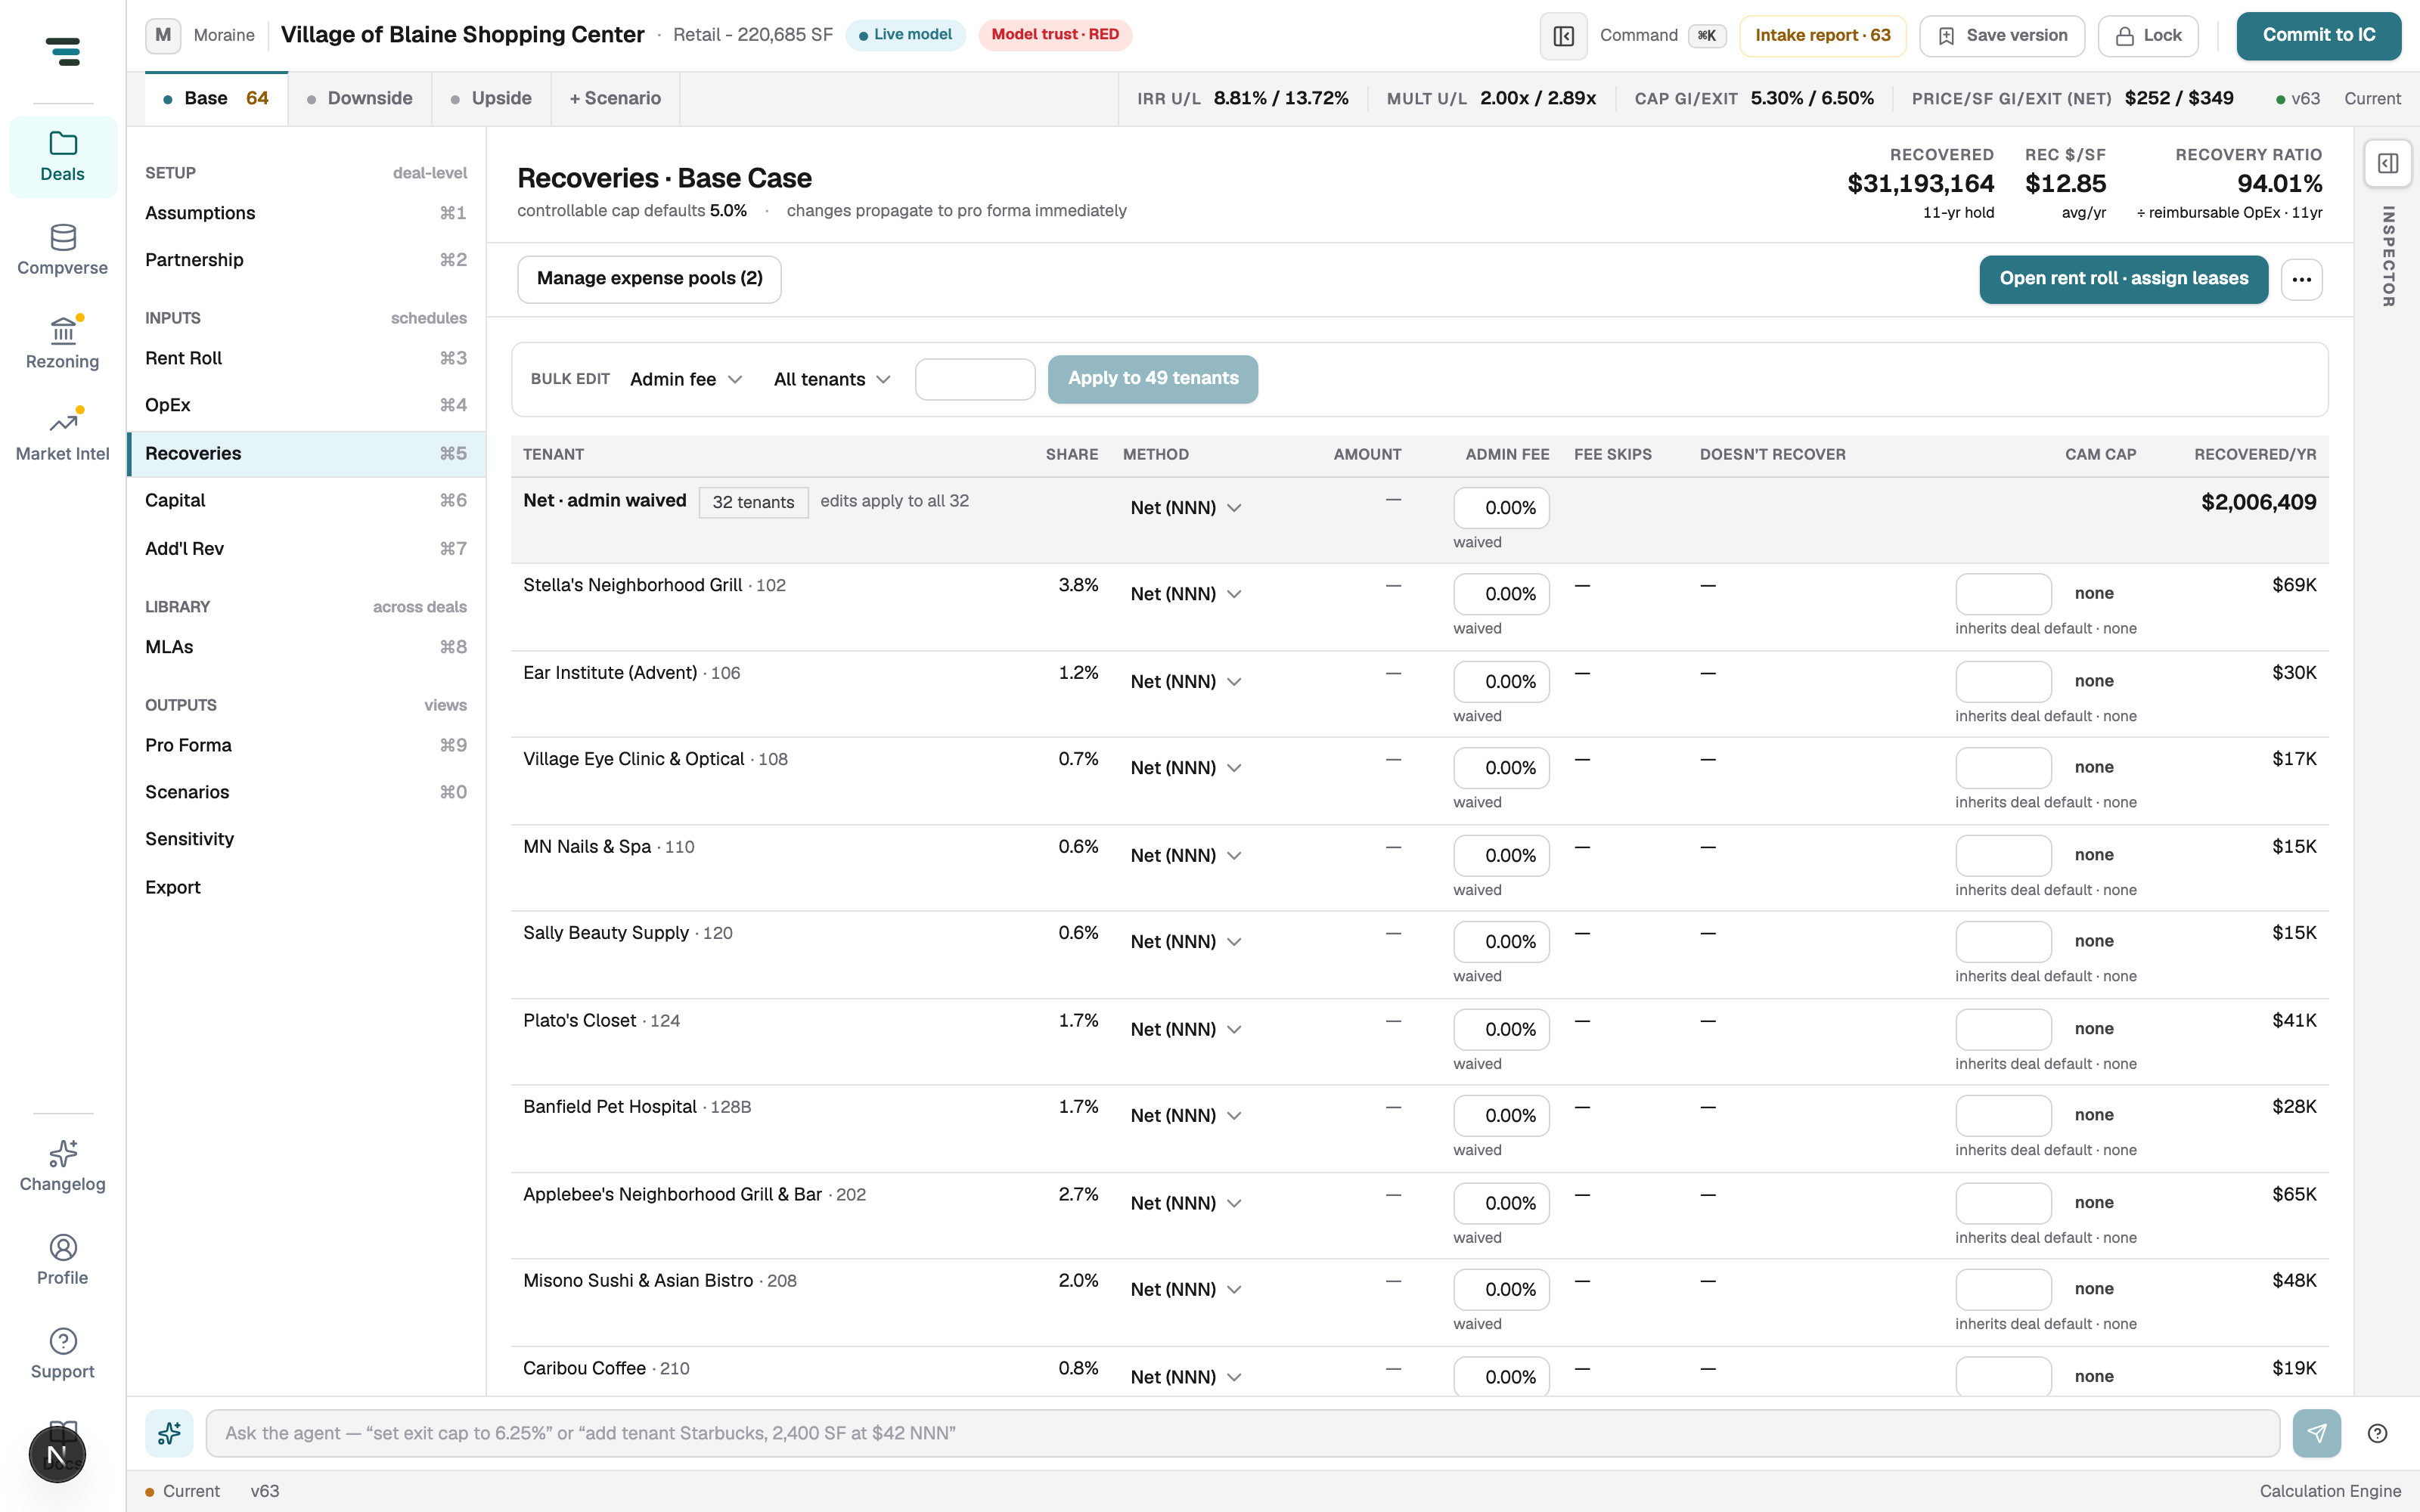The height and width of the screenshot is (1512, 2420).
Task: Click the round N avatar badge
Action: [57, 1454]
